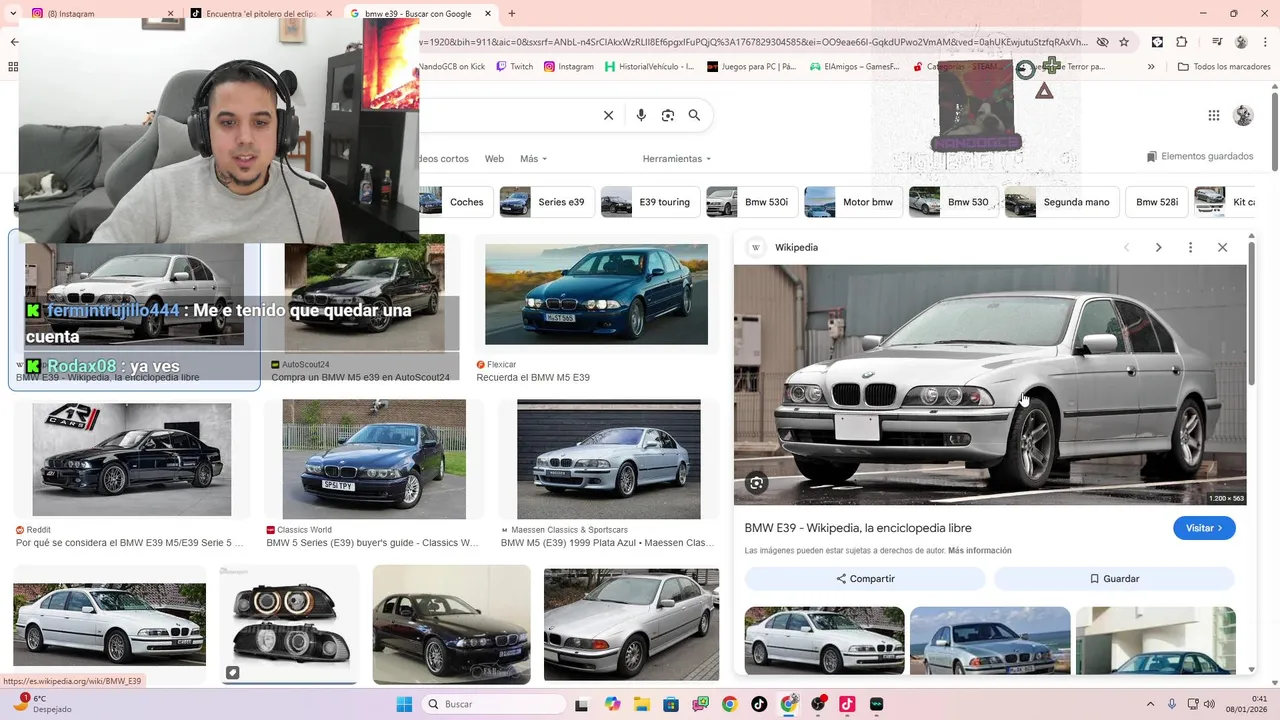
Task: Open Classics World buyer's guide thumbnail
Action: tap(374, 460)
